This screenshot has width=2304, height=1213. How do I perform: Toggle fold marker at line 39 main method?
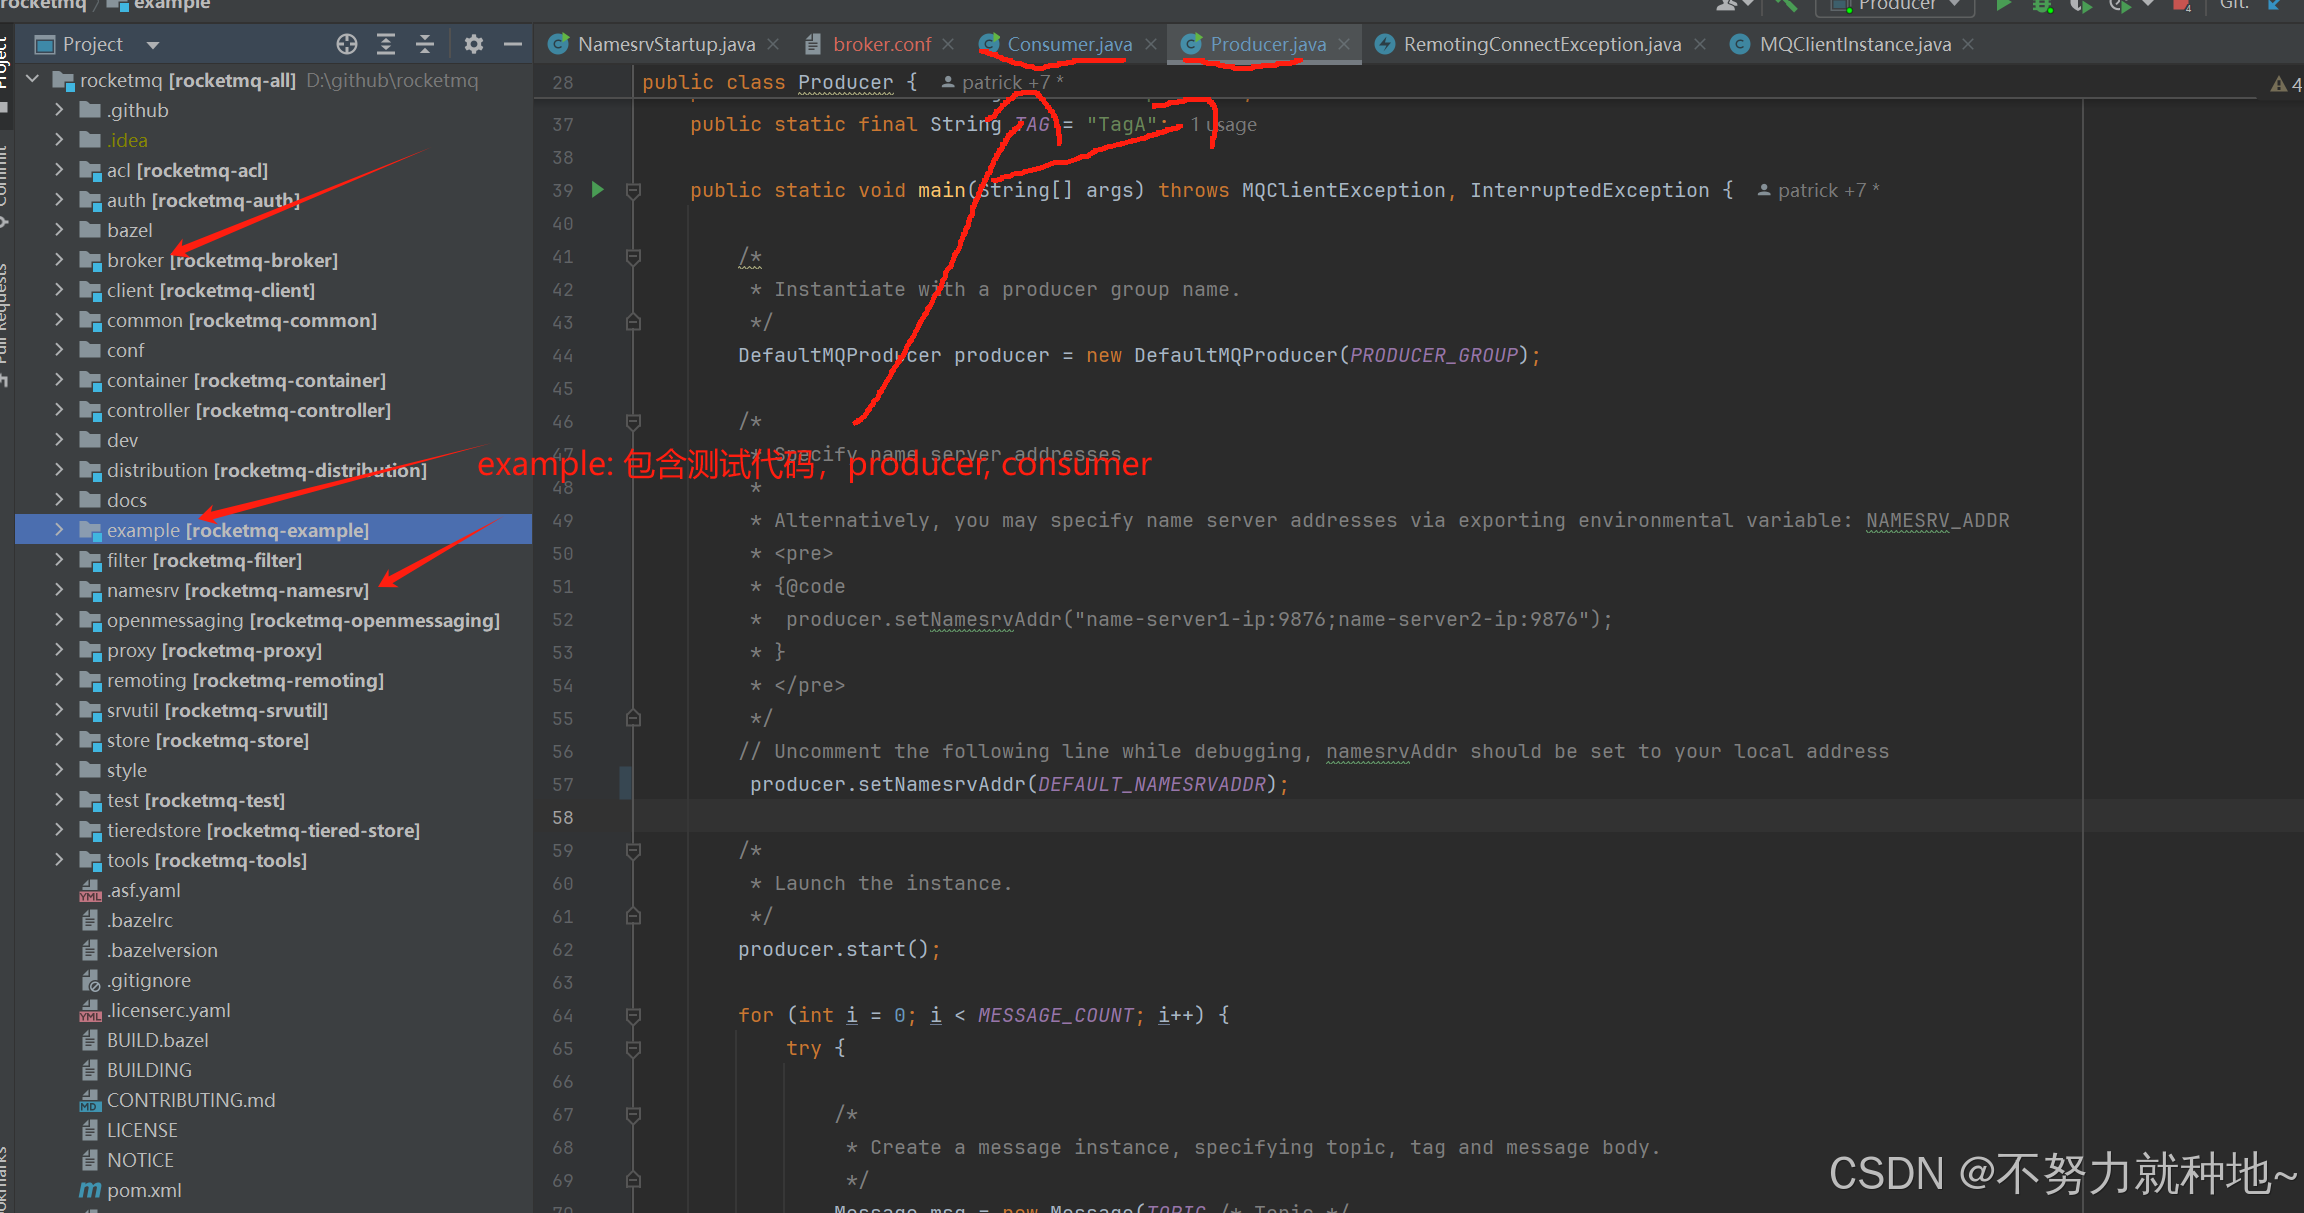633,190
